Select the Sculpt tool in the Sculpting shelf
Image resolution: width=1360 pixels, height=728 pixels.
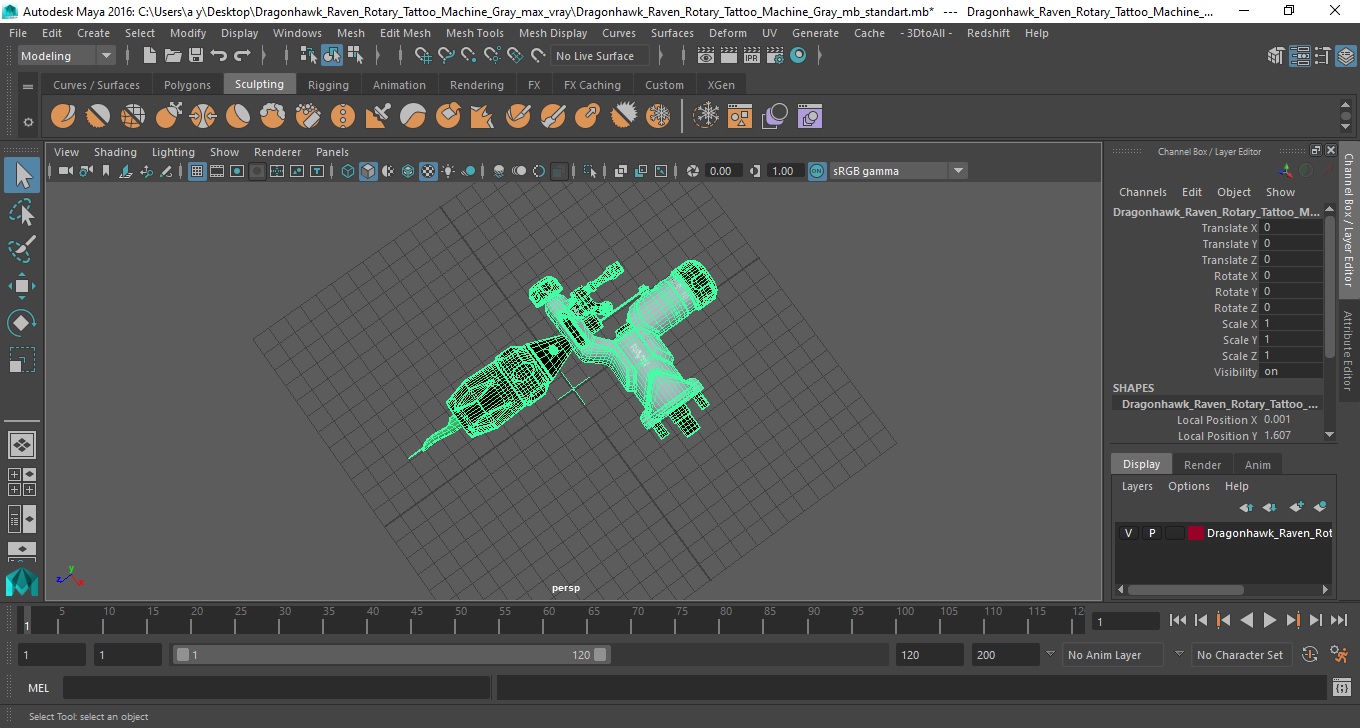pos(63,117)
